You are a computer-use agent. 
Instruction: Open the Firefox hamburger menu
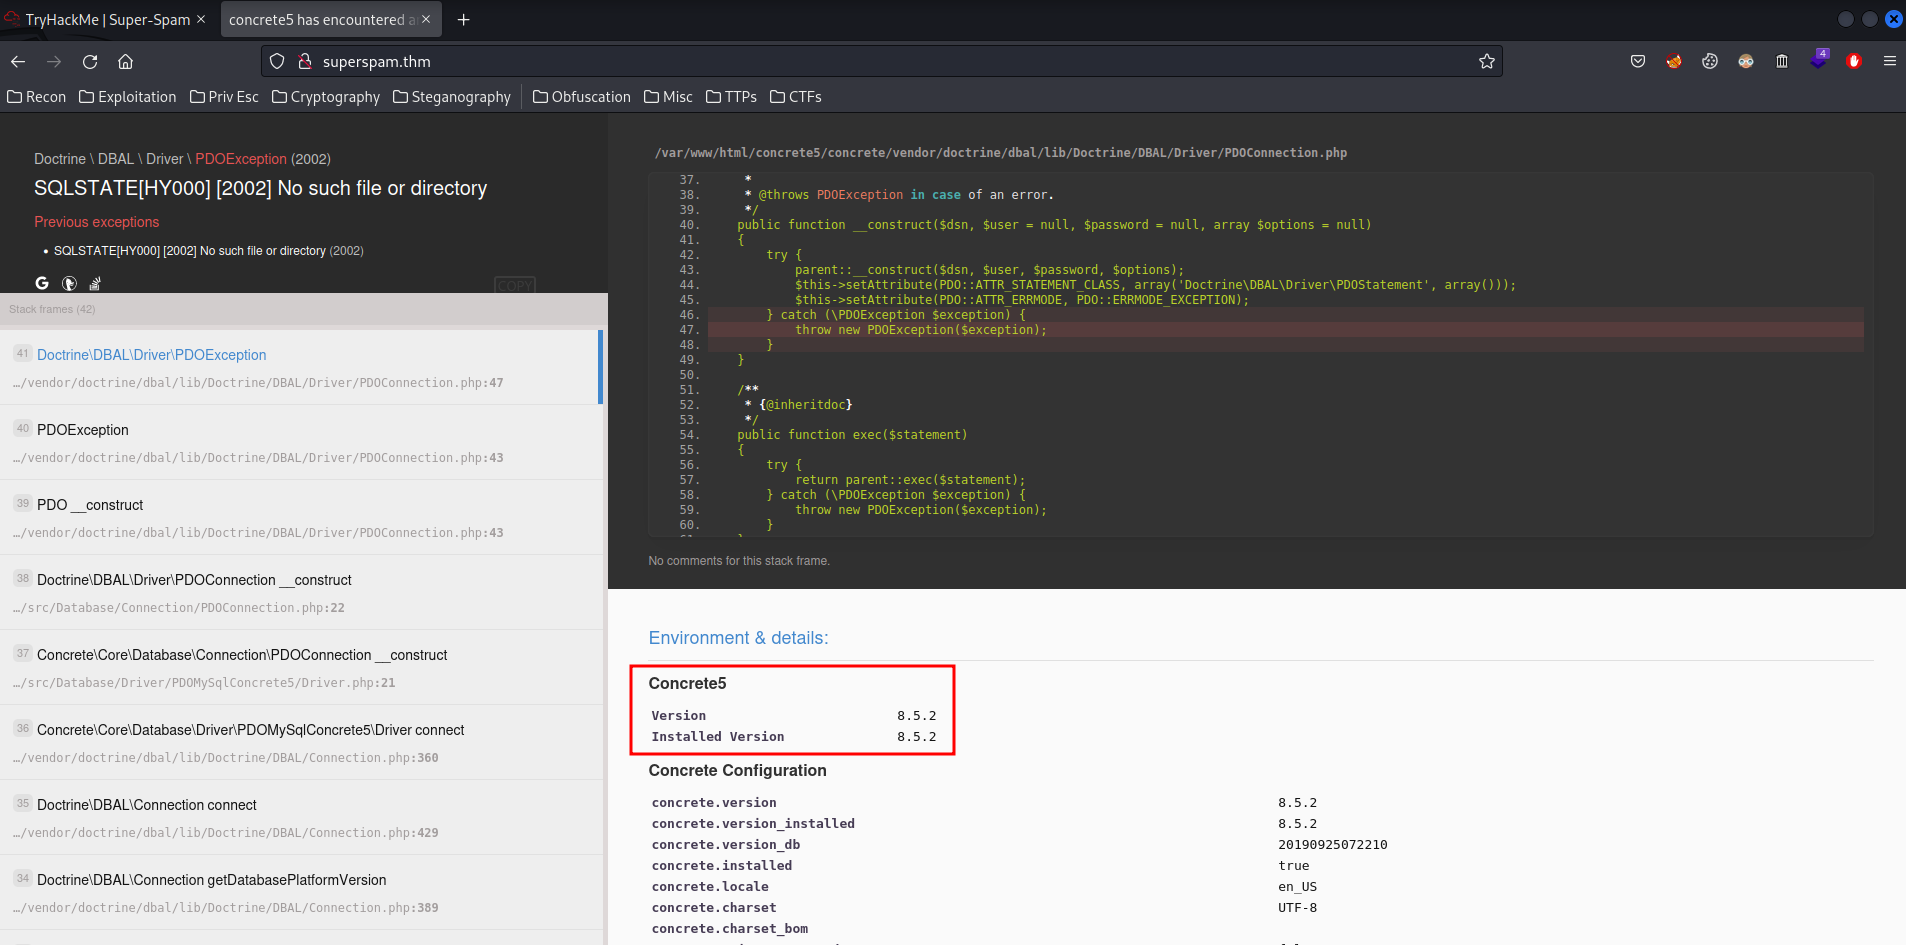click(x=1890, y=62)
